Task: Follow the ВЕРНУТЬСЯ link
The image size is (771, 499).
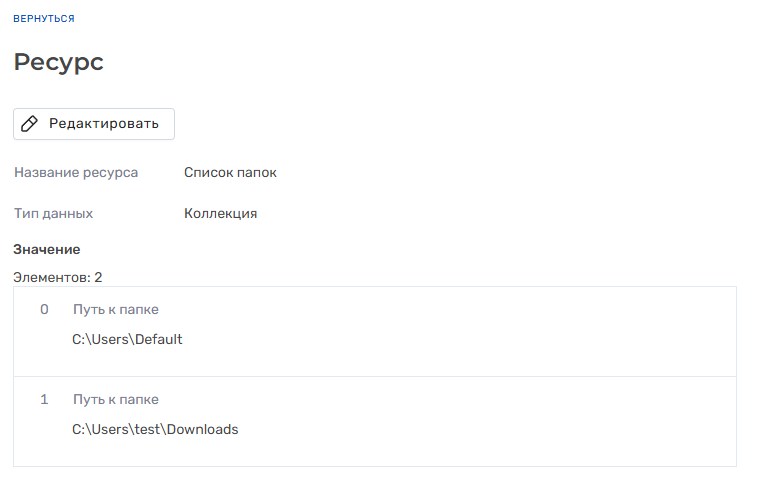Action: coord(44,19)
